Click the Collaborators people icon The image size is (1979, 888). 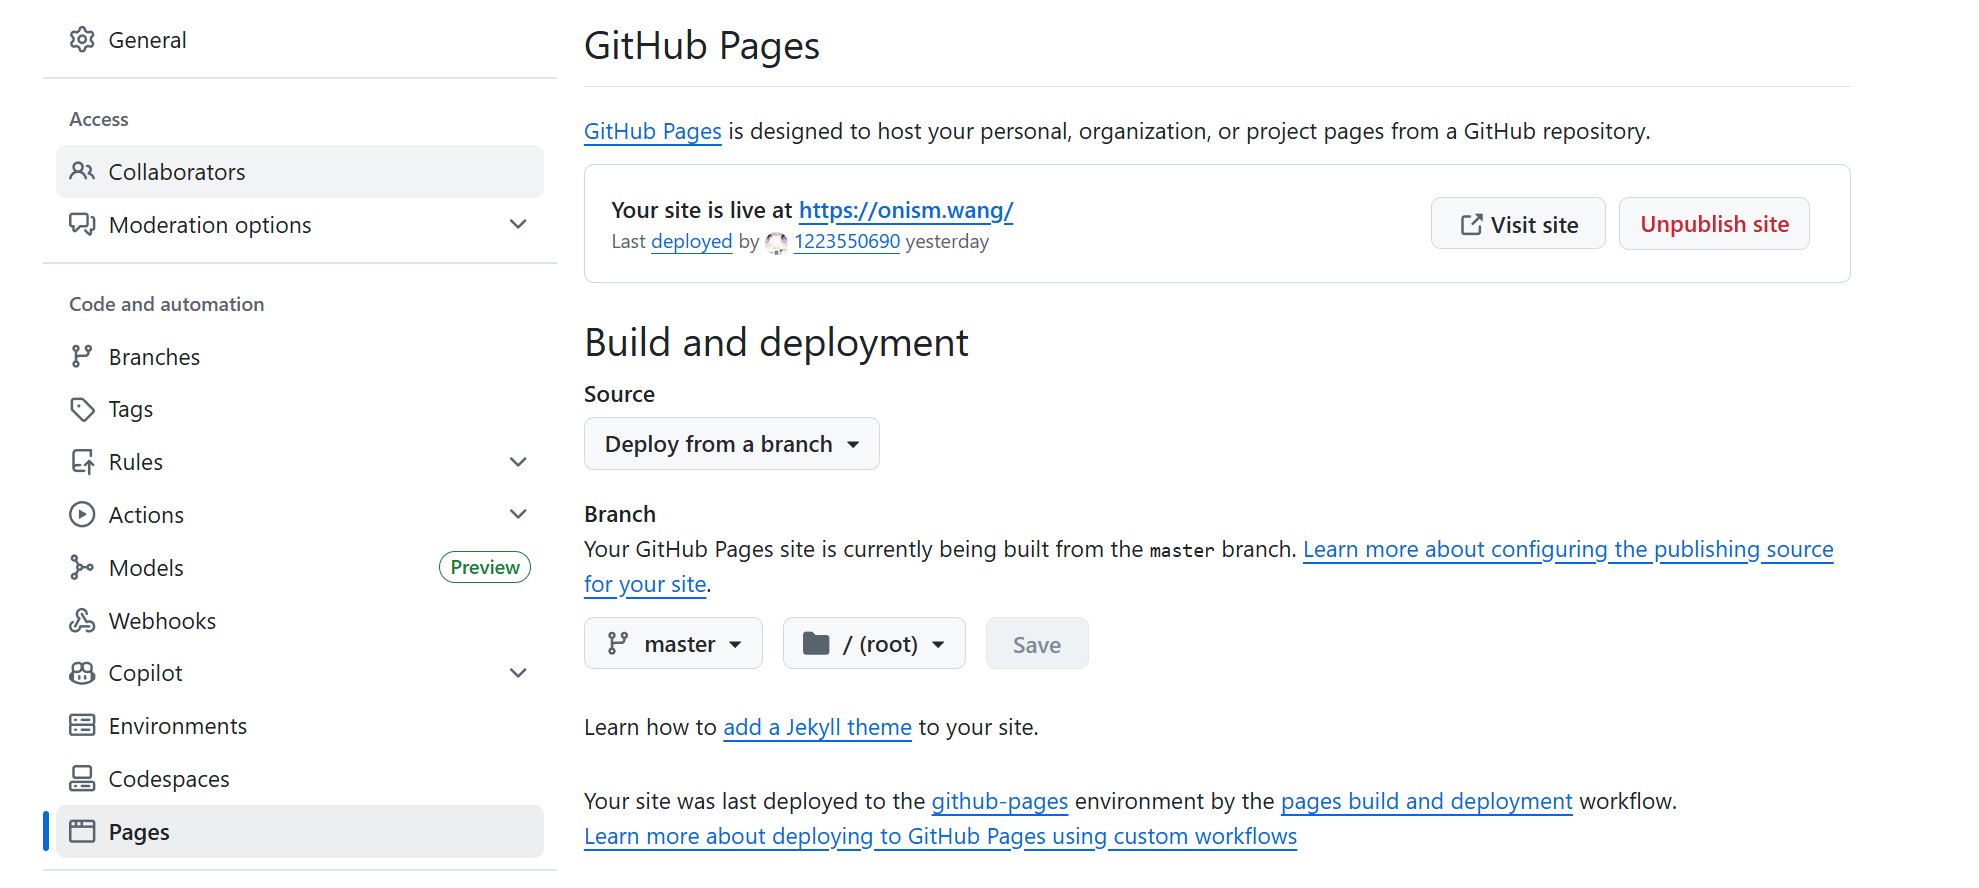[x=82, y=172]
